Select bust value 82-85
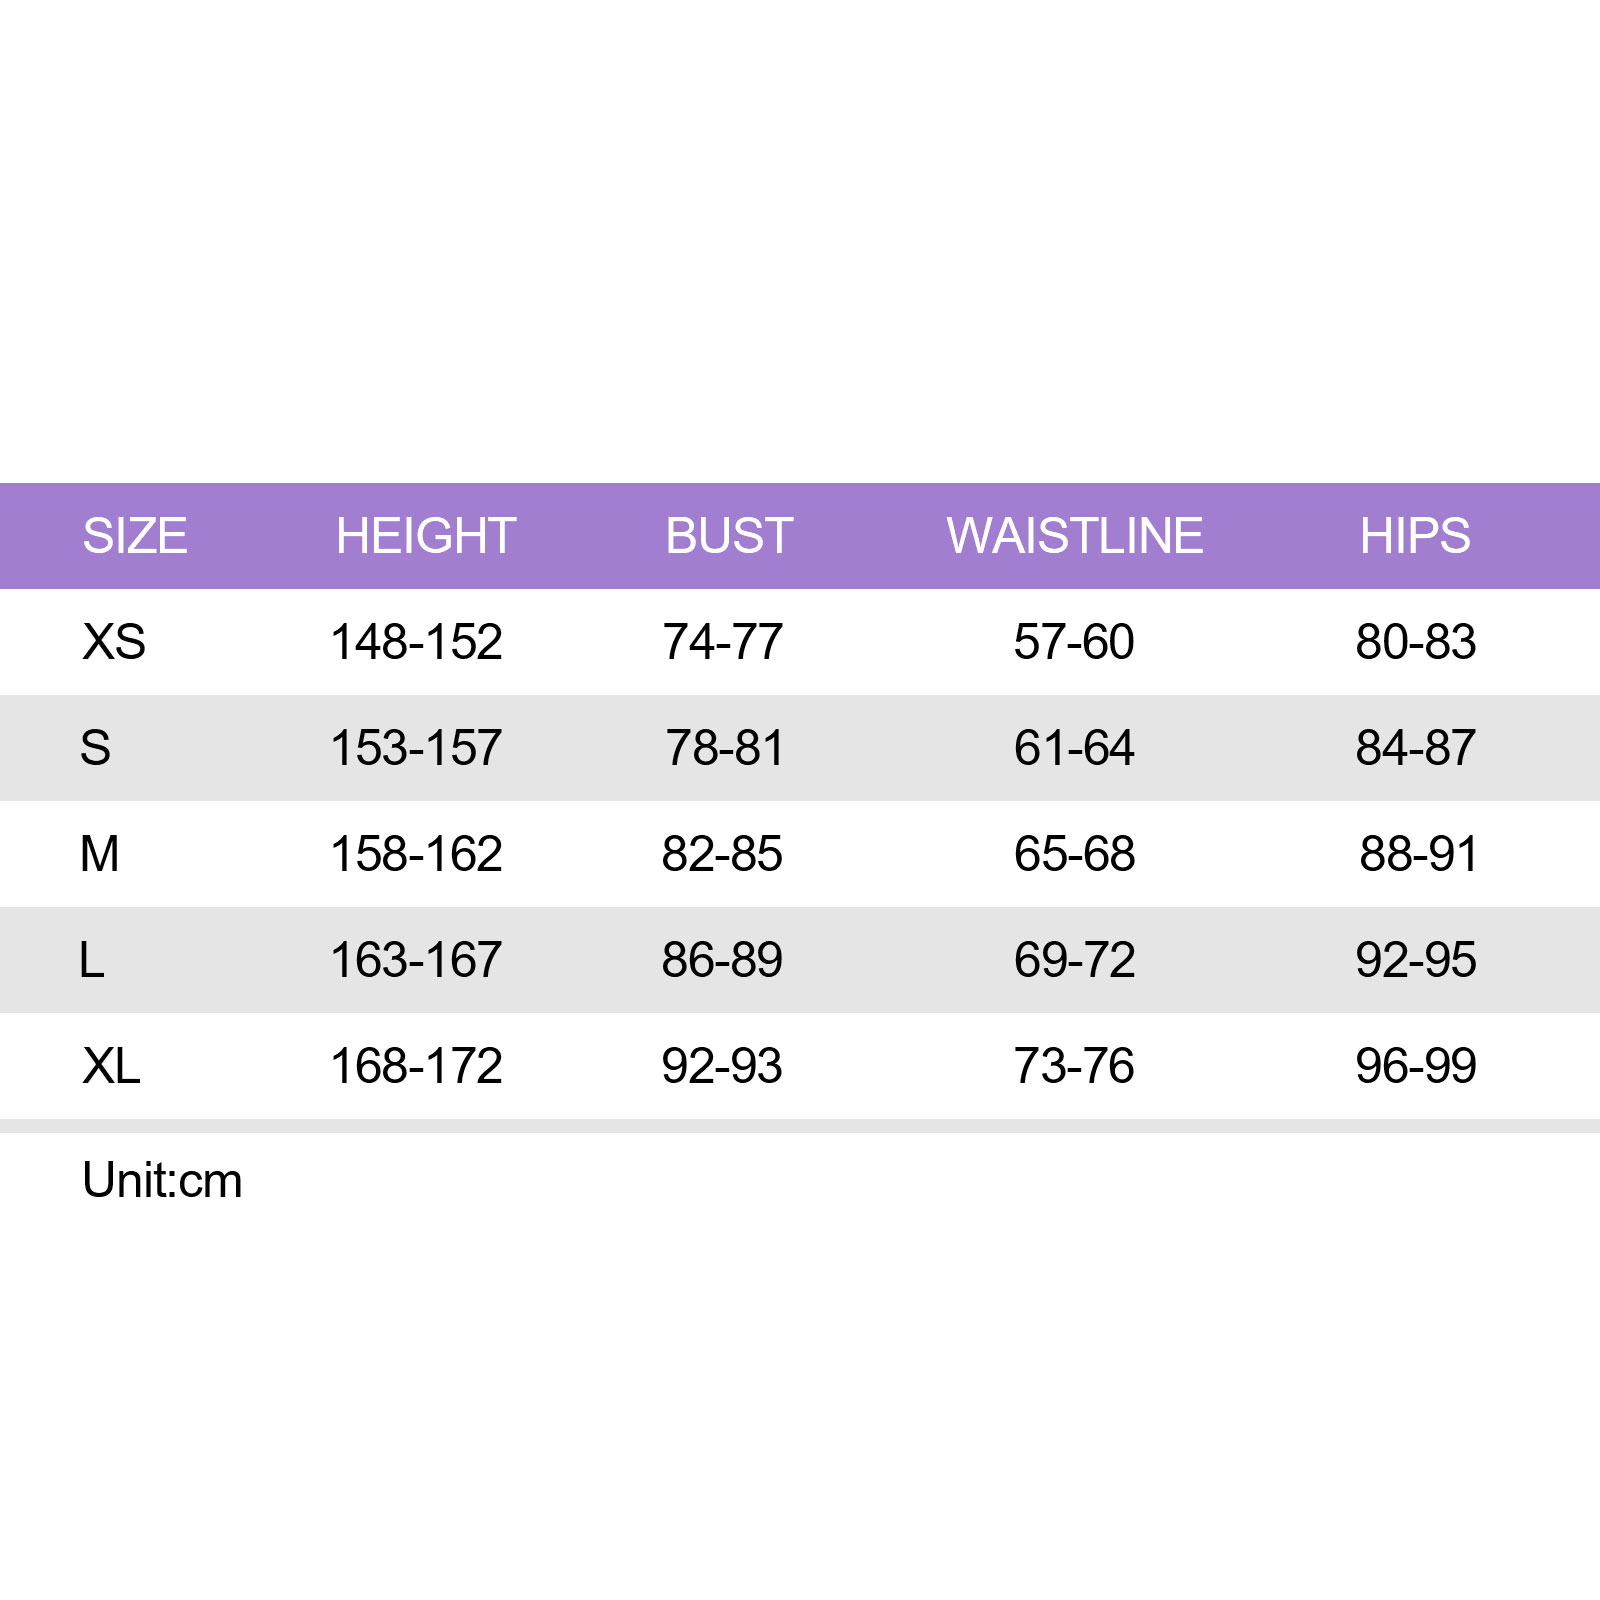This screenshot has height=1600, width=1600. coord(722,854)
